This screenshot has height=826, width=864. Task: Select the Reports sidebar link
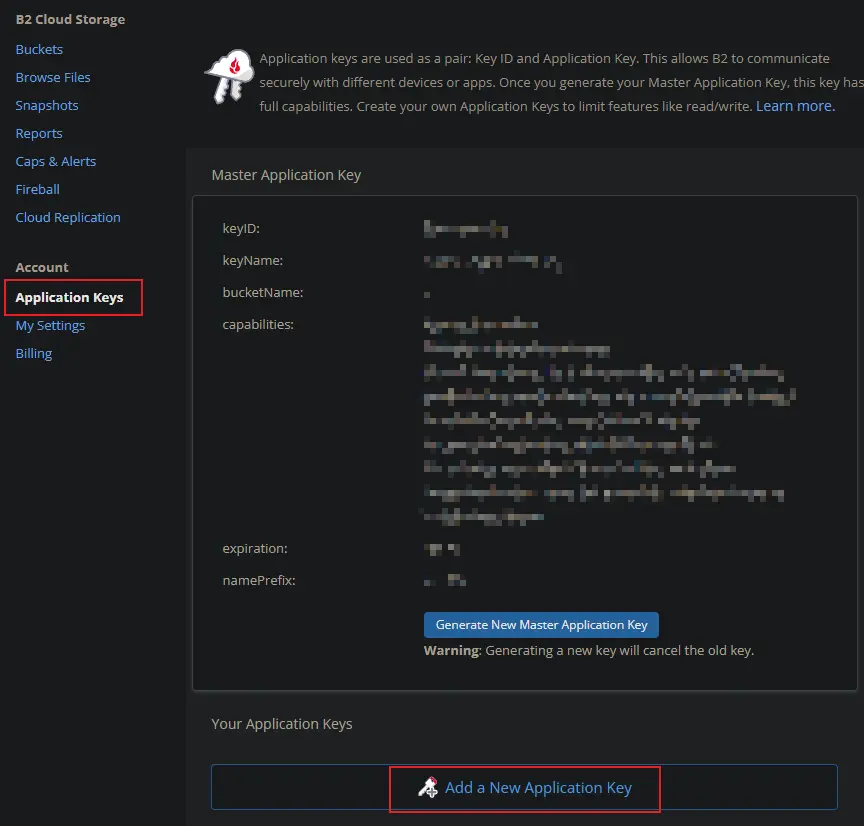[39, 133]
